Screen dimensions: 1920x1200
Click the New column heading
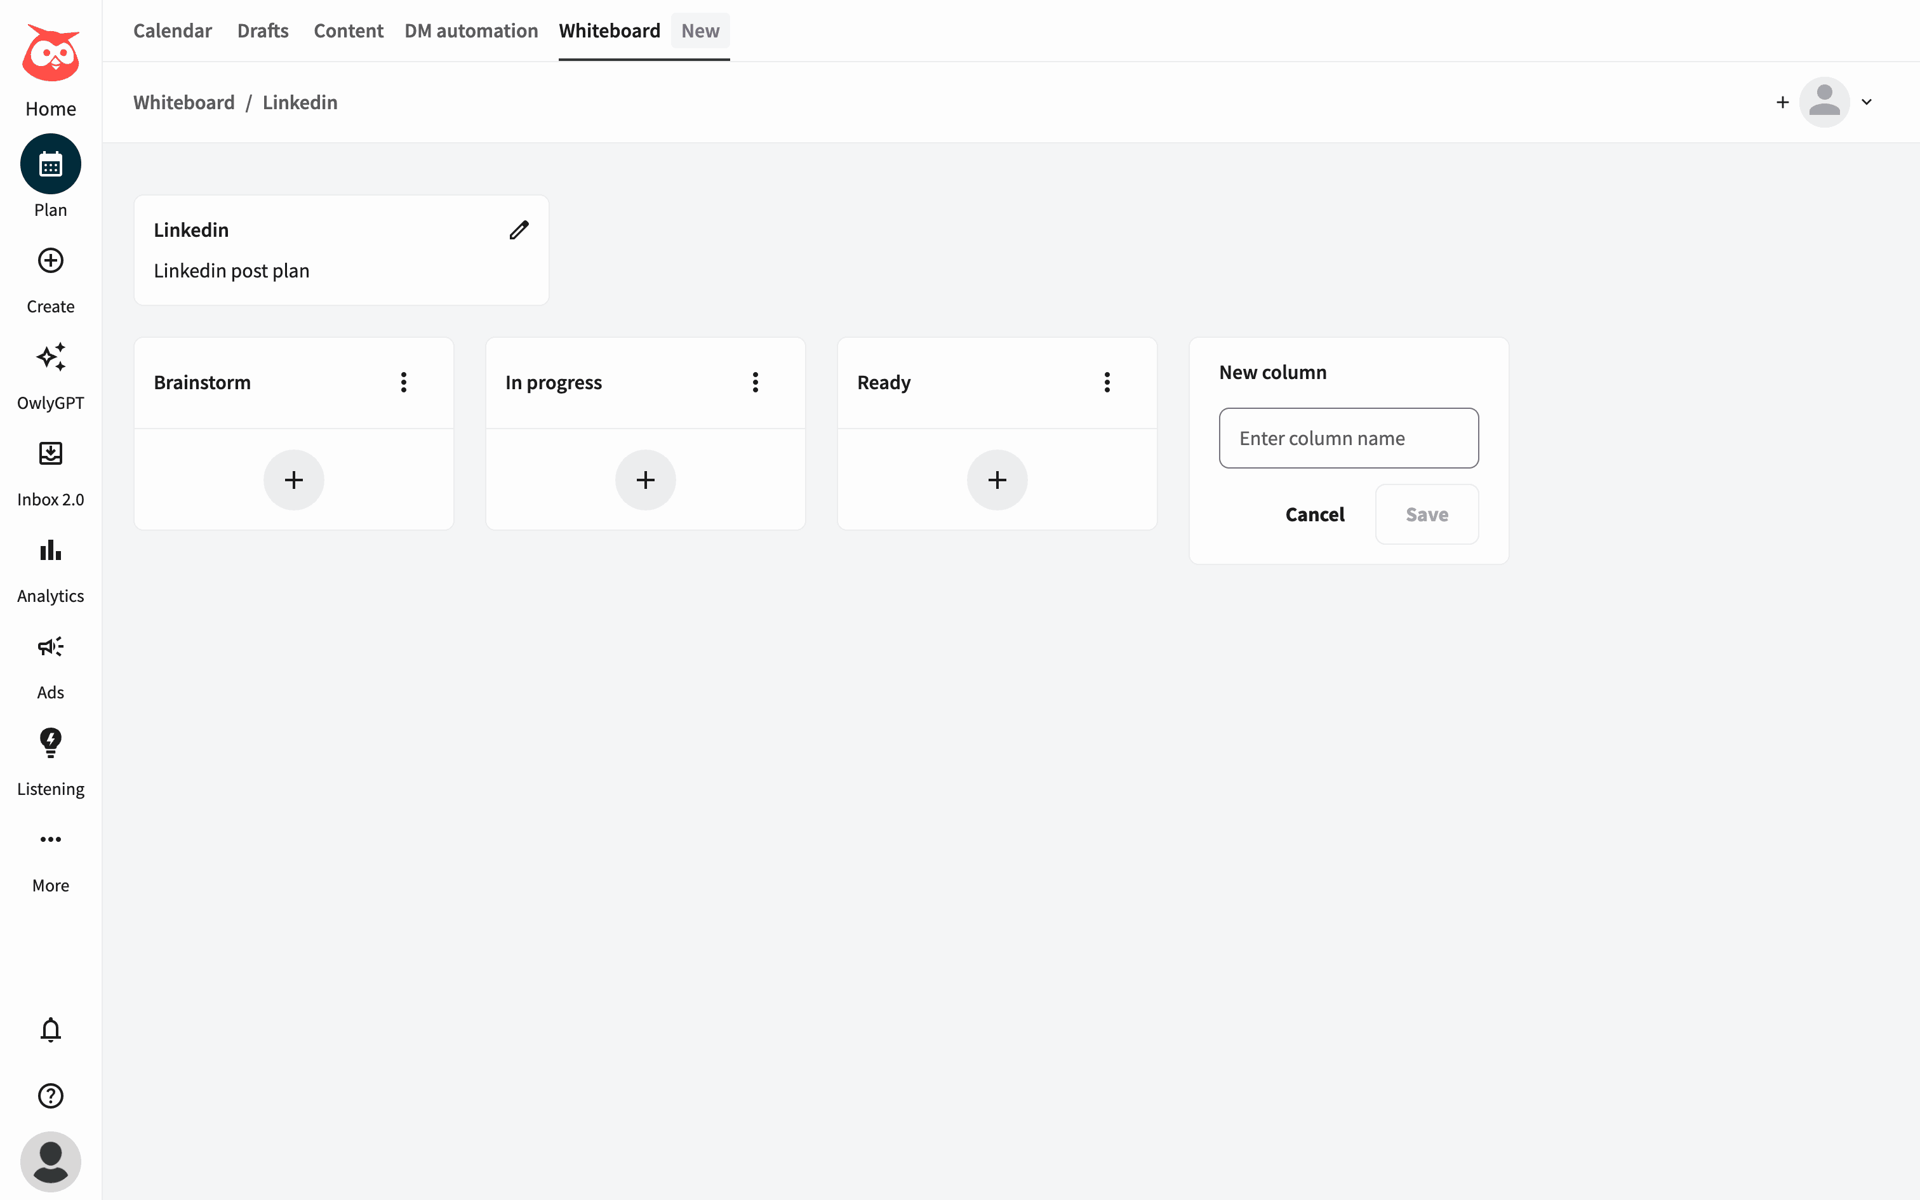[x=1273, y=372]
